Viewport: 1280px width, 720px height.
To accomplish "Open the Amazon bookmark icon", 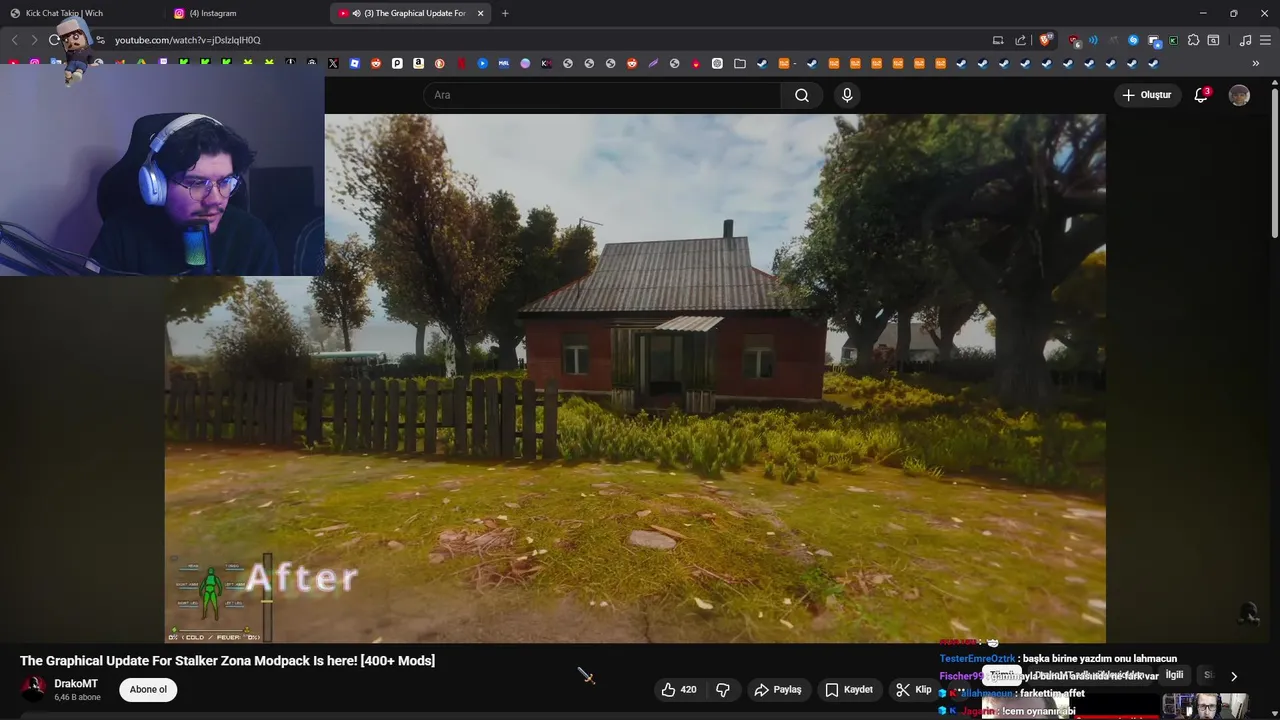I will click(418, 63).
